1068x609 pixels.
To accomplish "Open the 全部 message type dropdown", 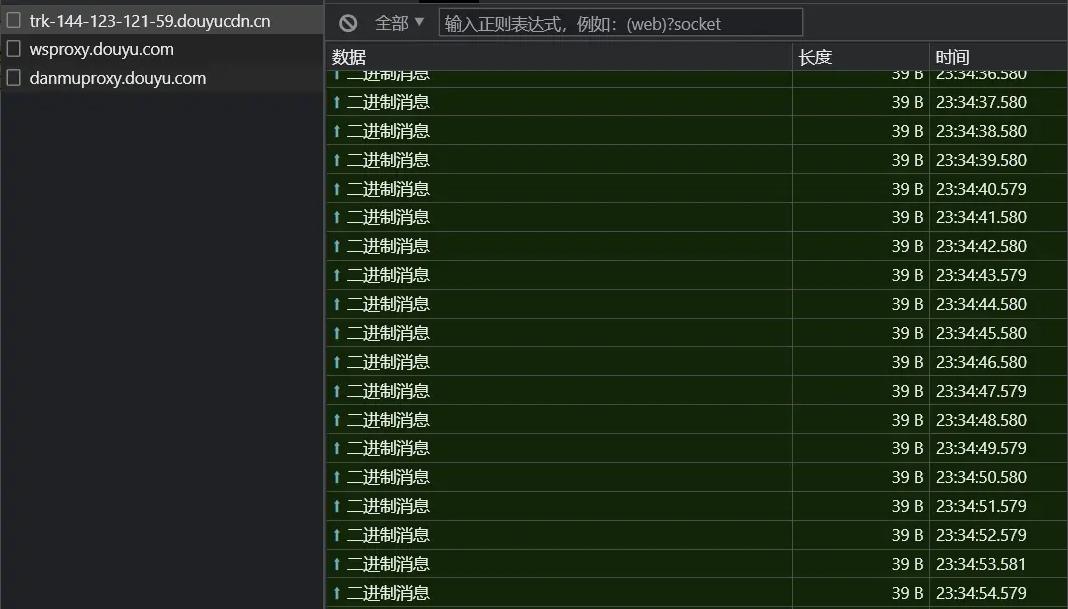I will pos(397,22).
